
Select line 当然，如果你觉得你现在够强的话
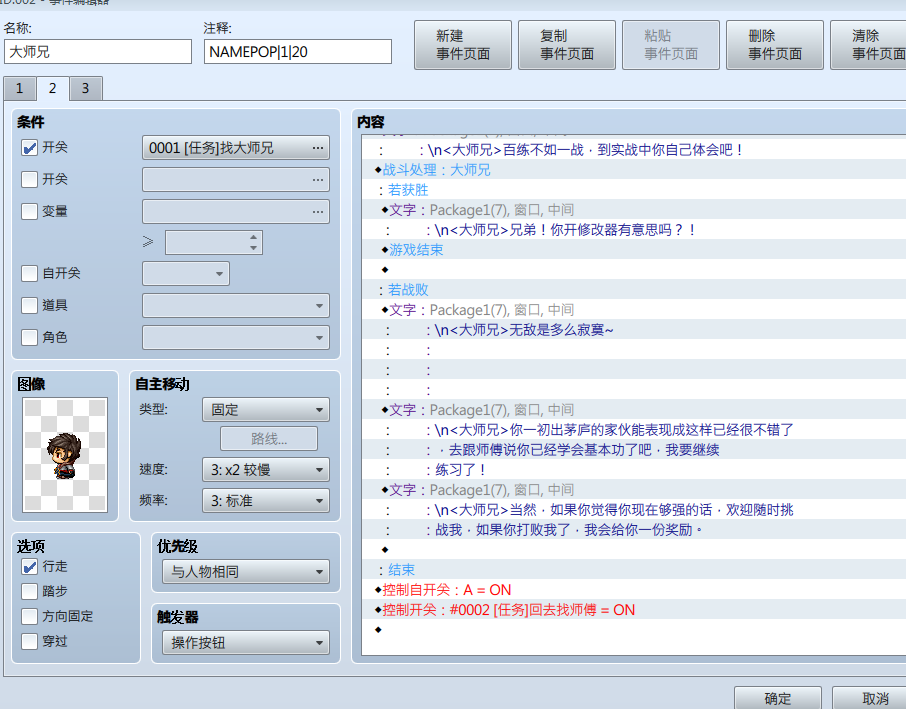coord(634,510)
